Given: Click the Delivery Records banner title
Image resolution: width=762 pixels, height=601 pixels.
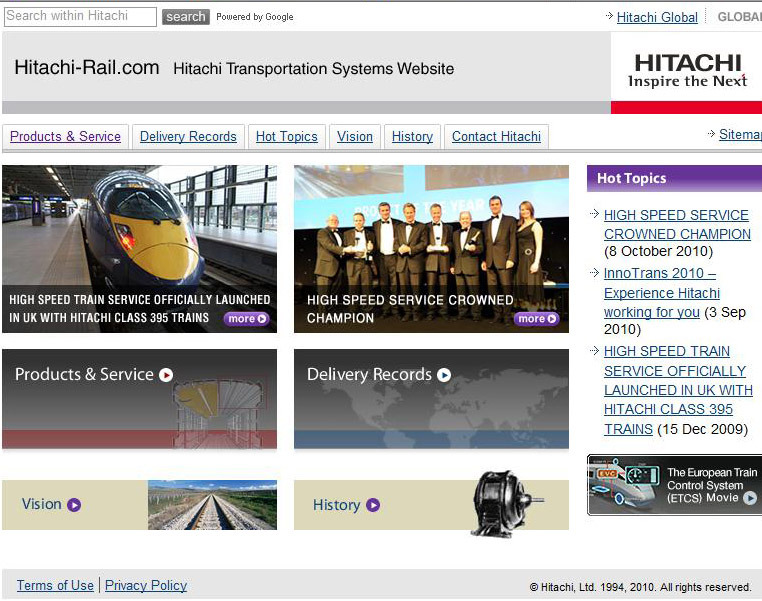Looking at the screenshot, I should click(369, 375).
